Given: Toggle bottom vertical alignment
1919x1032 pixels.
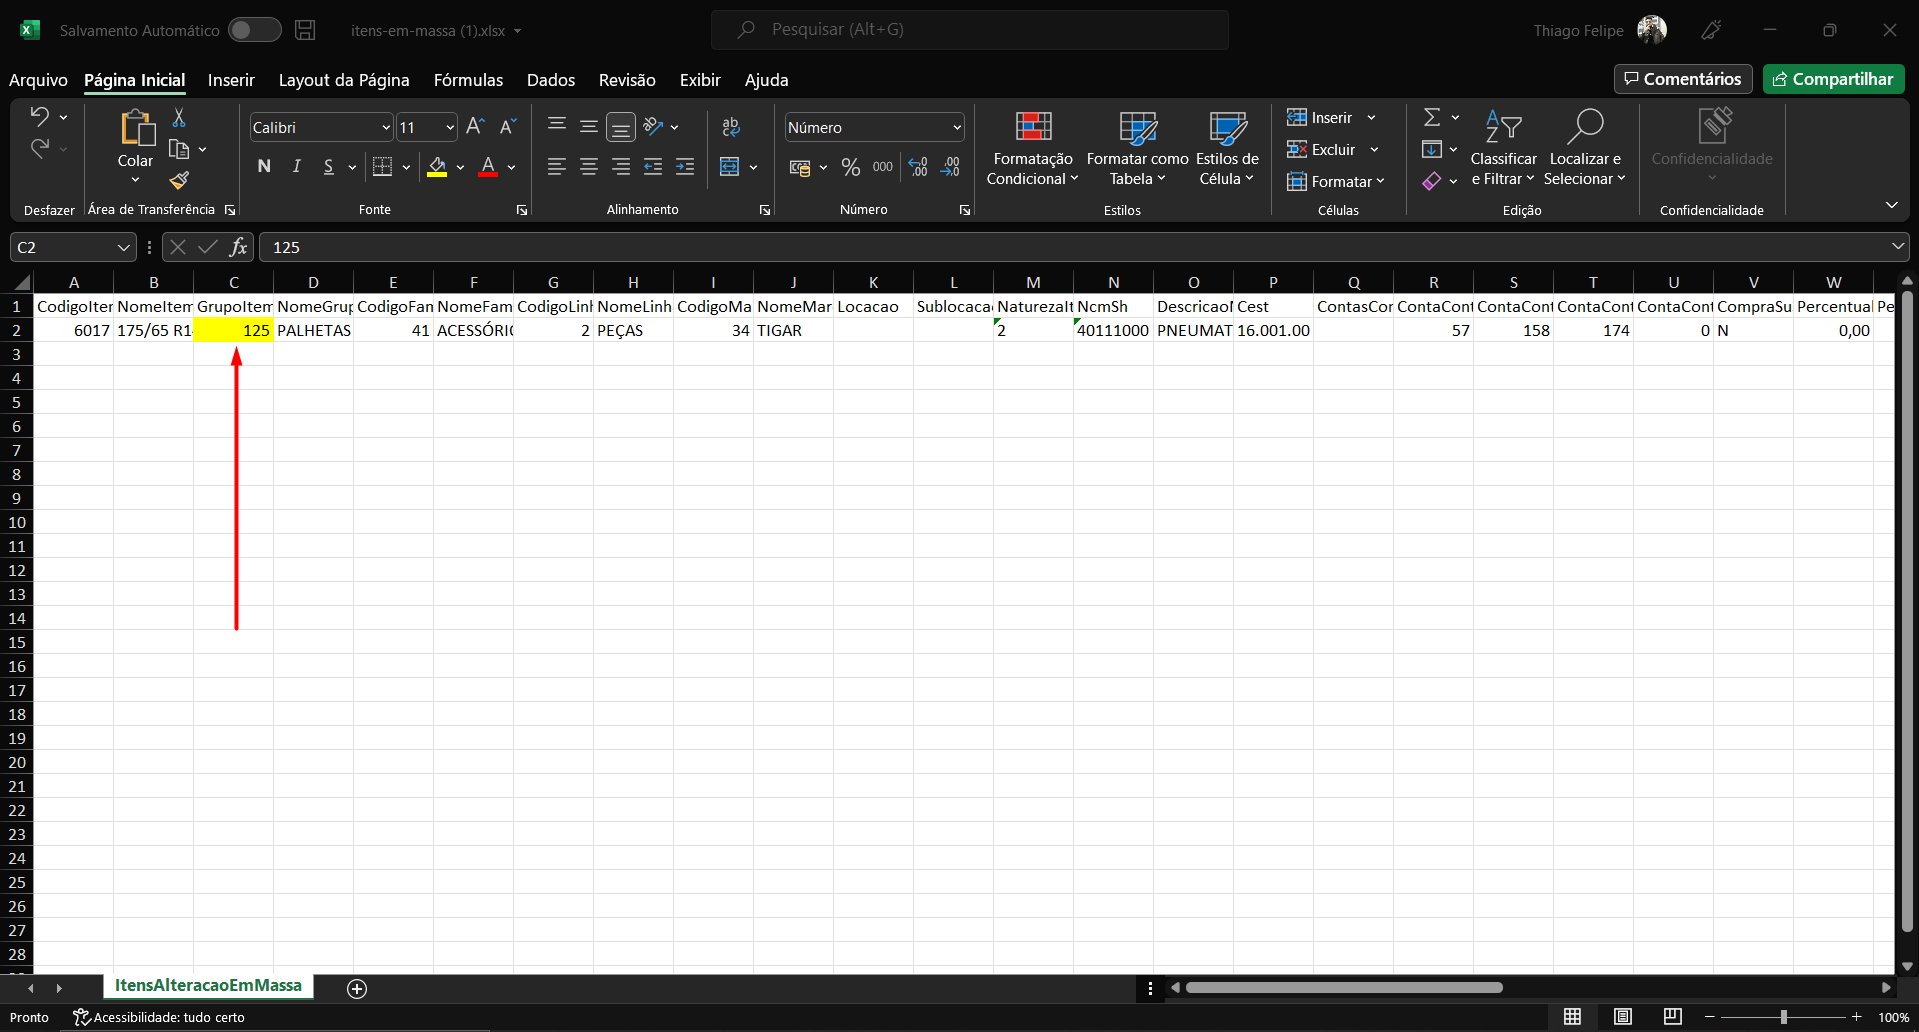Looking at the screenshot, I should [621, 127].
